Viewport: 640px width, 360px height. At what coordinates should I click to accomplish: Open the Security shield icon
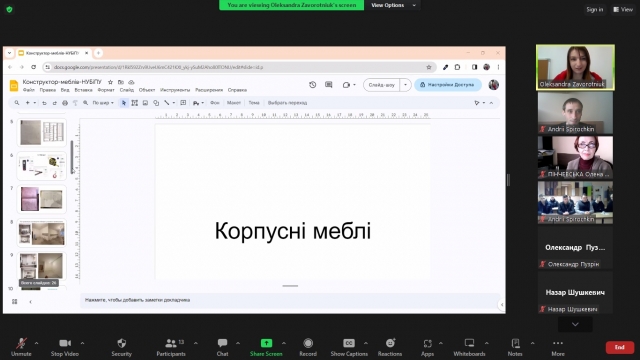(x=121, y=343)
